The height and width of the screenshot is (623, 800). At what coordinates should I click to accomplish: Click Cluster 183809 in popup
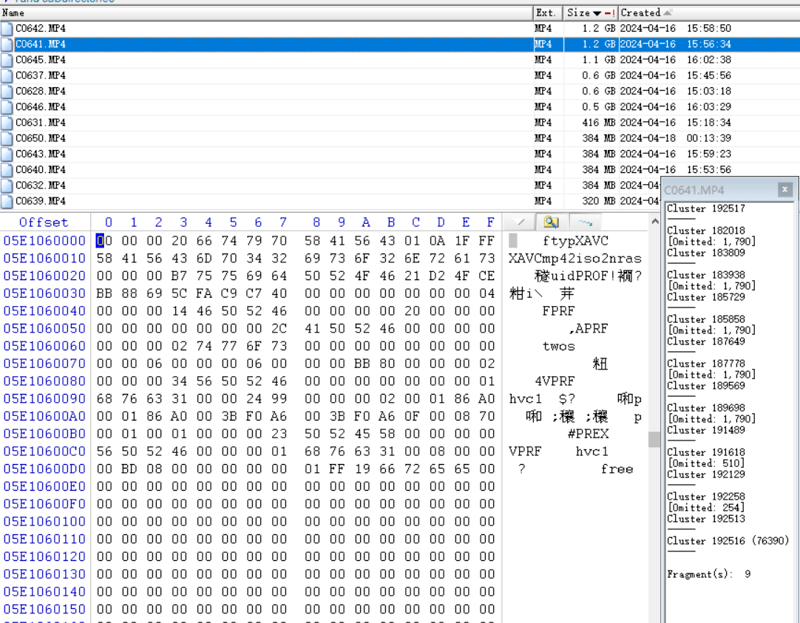[706, 253]
